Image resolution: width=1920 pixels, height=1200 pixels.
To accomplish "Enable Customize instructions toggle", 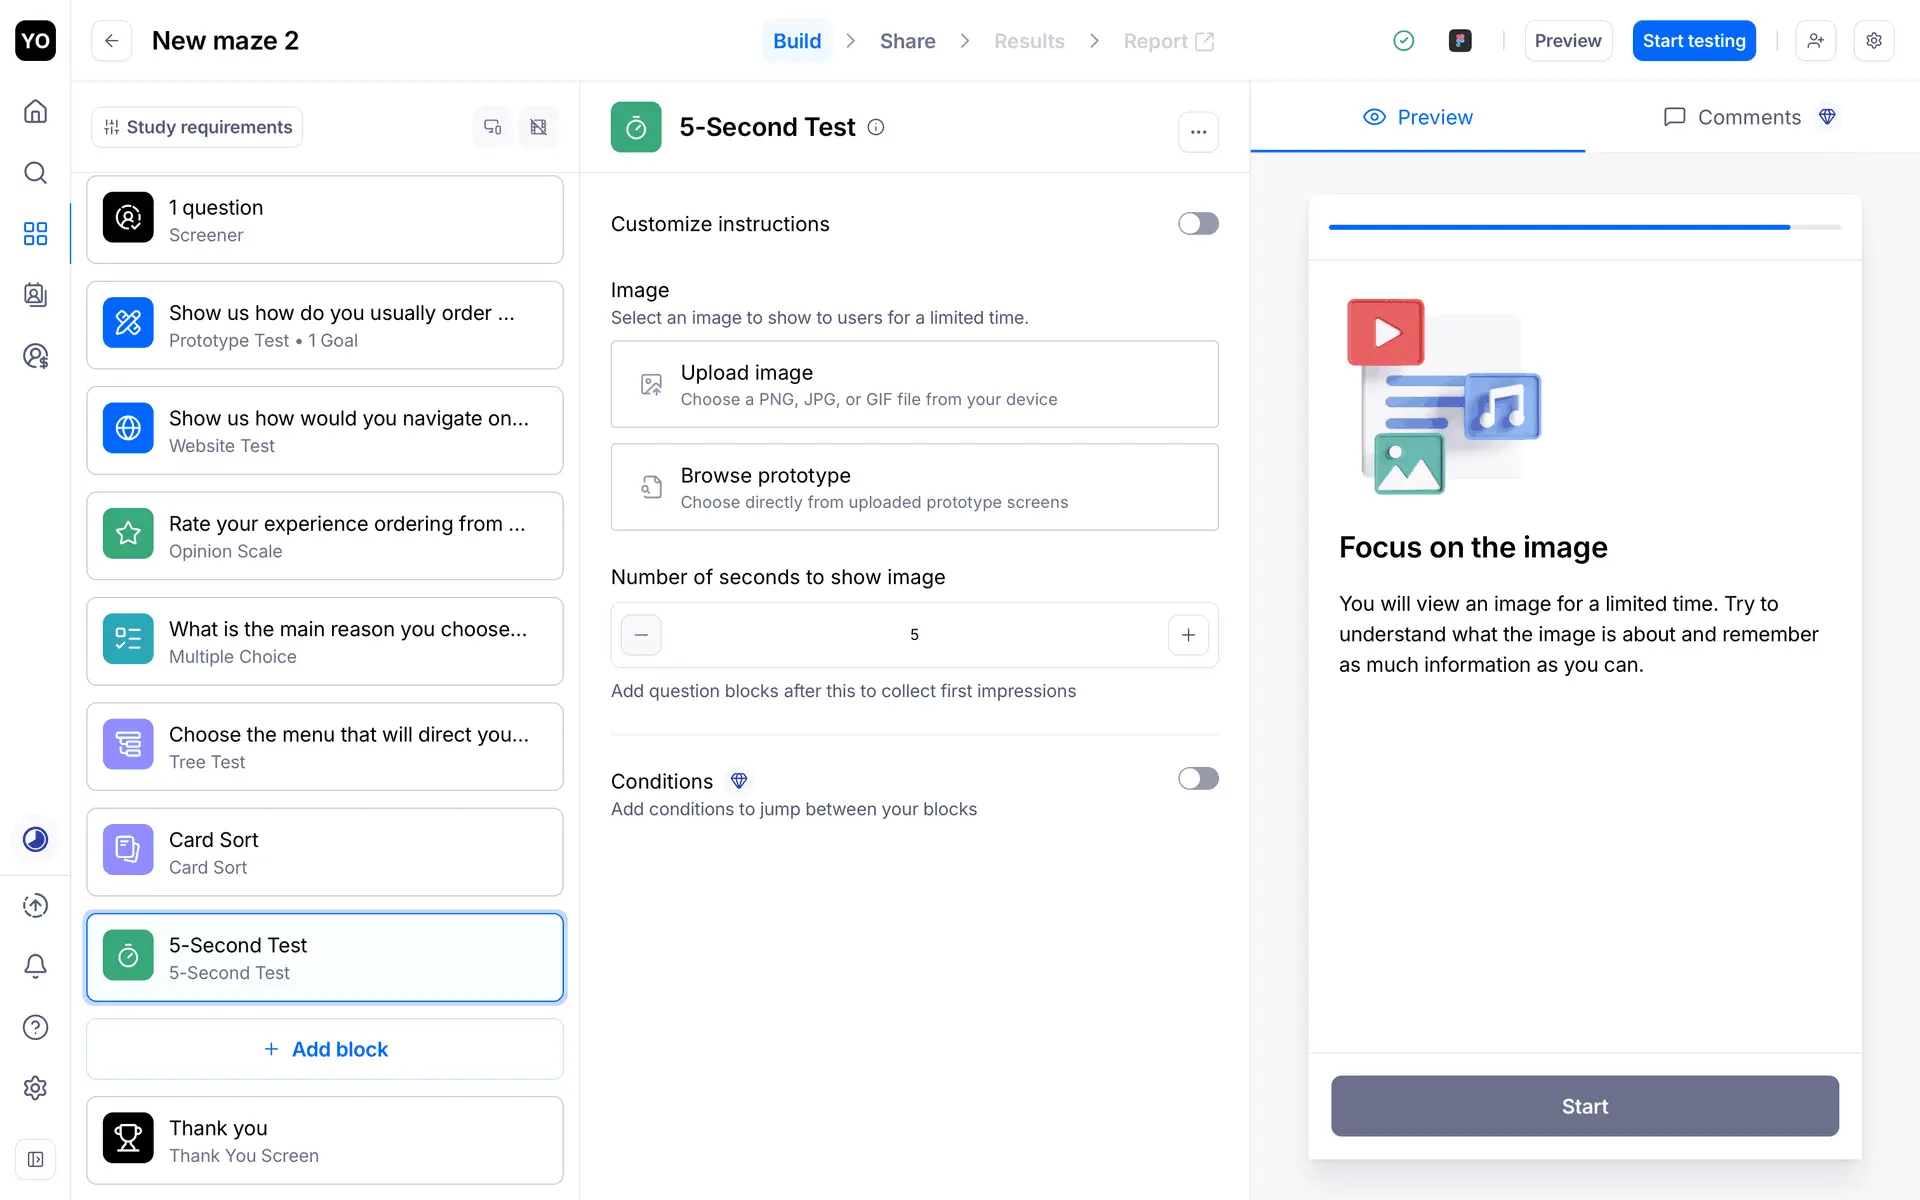I will (x=1198, y=224).
